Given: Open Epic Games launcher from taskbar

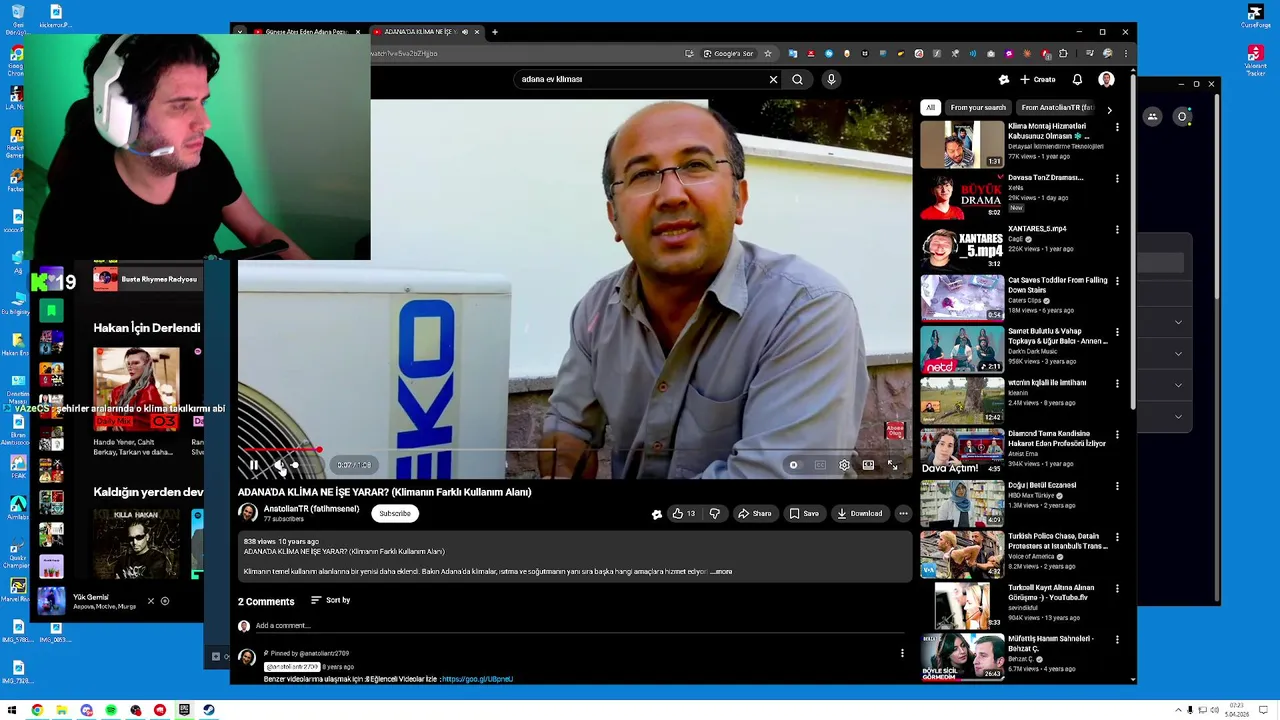Looking at the screenshot, I should pyautogui.click(x=185, y=710).
